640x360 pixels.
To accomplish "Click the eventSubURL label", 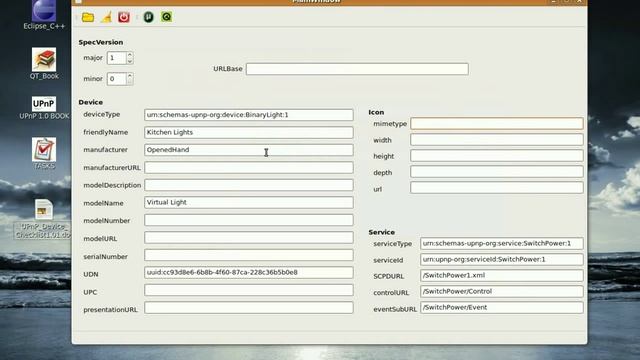I will [x=395, y=309].
